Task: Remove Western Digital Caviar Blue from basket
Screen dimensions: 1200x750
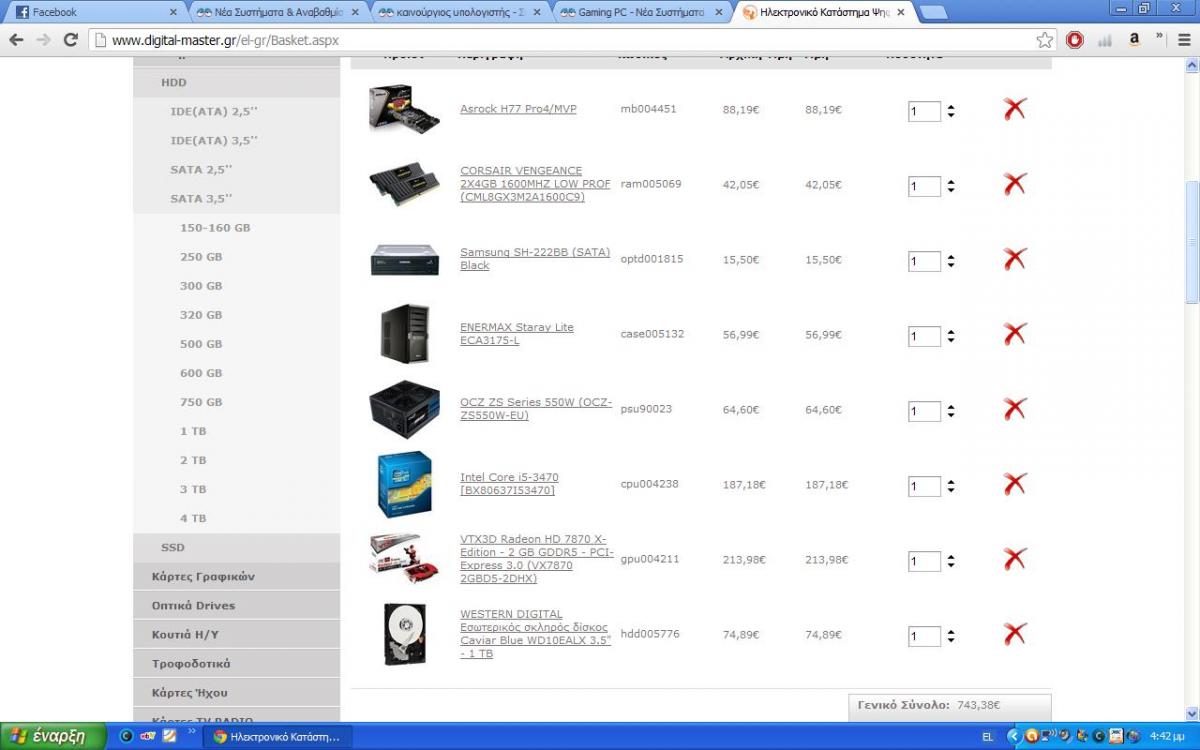Action: coord(1015,634)
